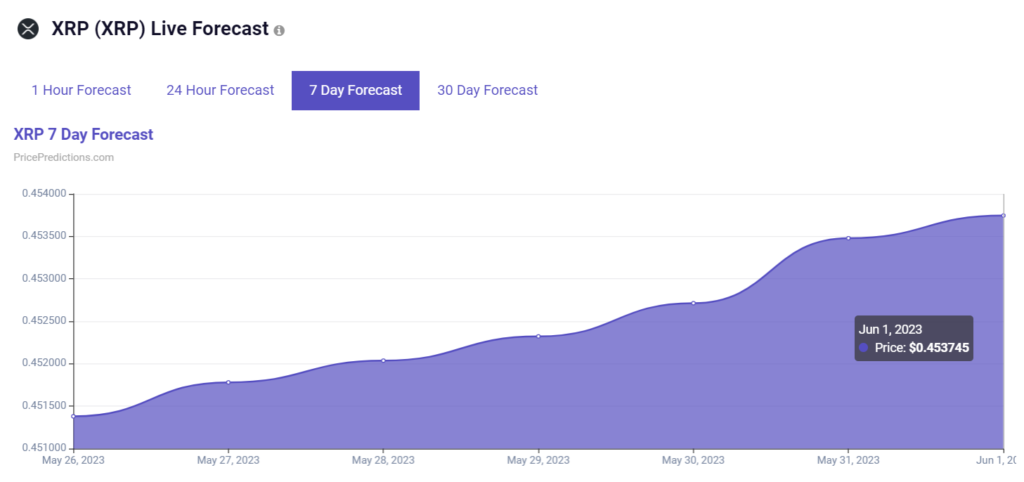
Task: Select the 7 Day Forecast tab
Action: point(355,90)
